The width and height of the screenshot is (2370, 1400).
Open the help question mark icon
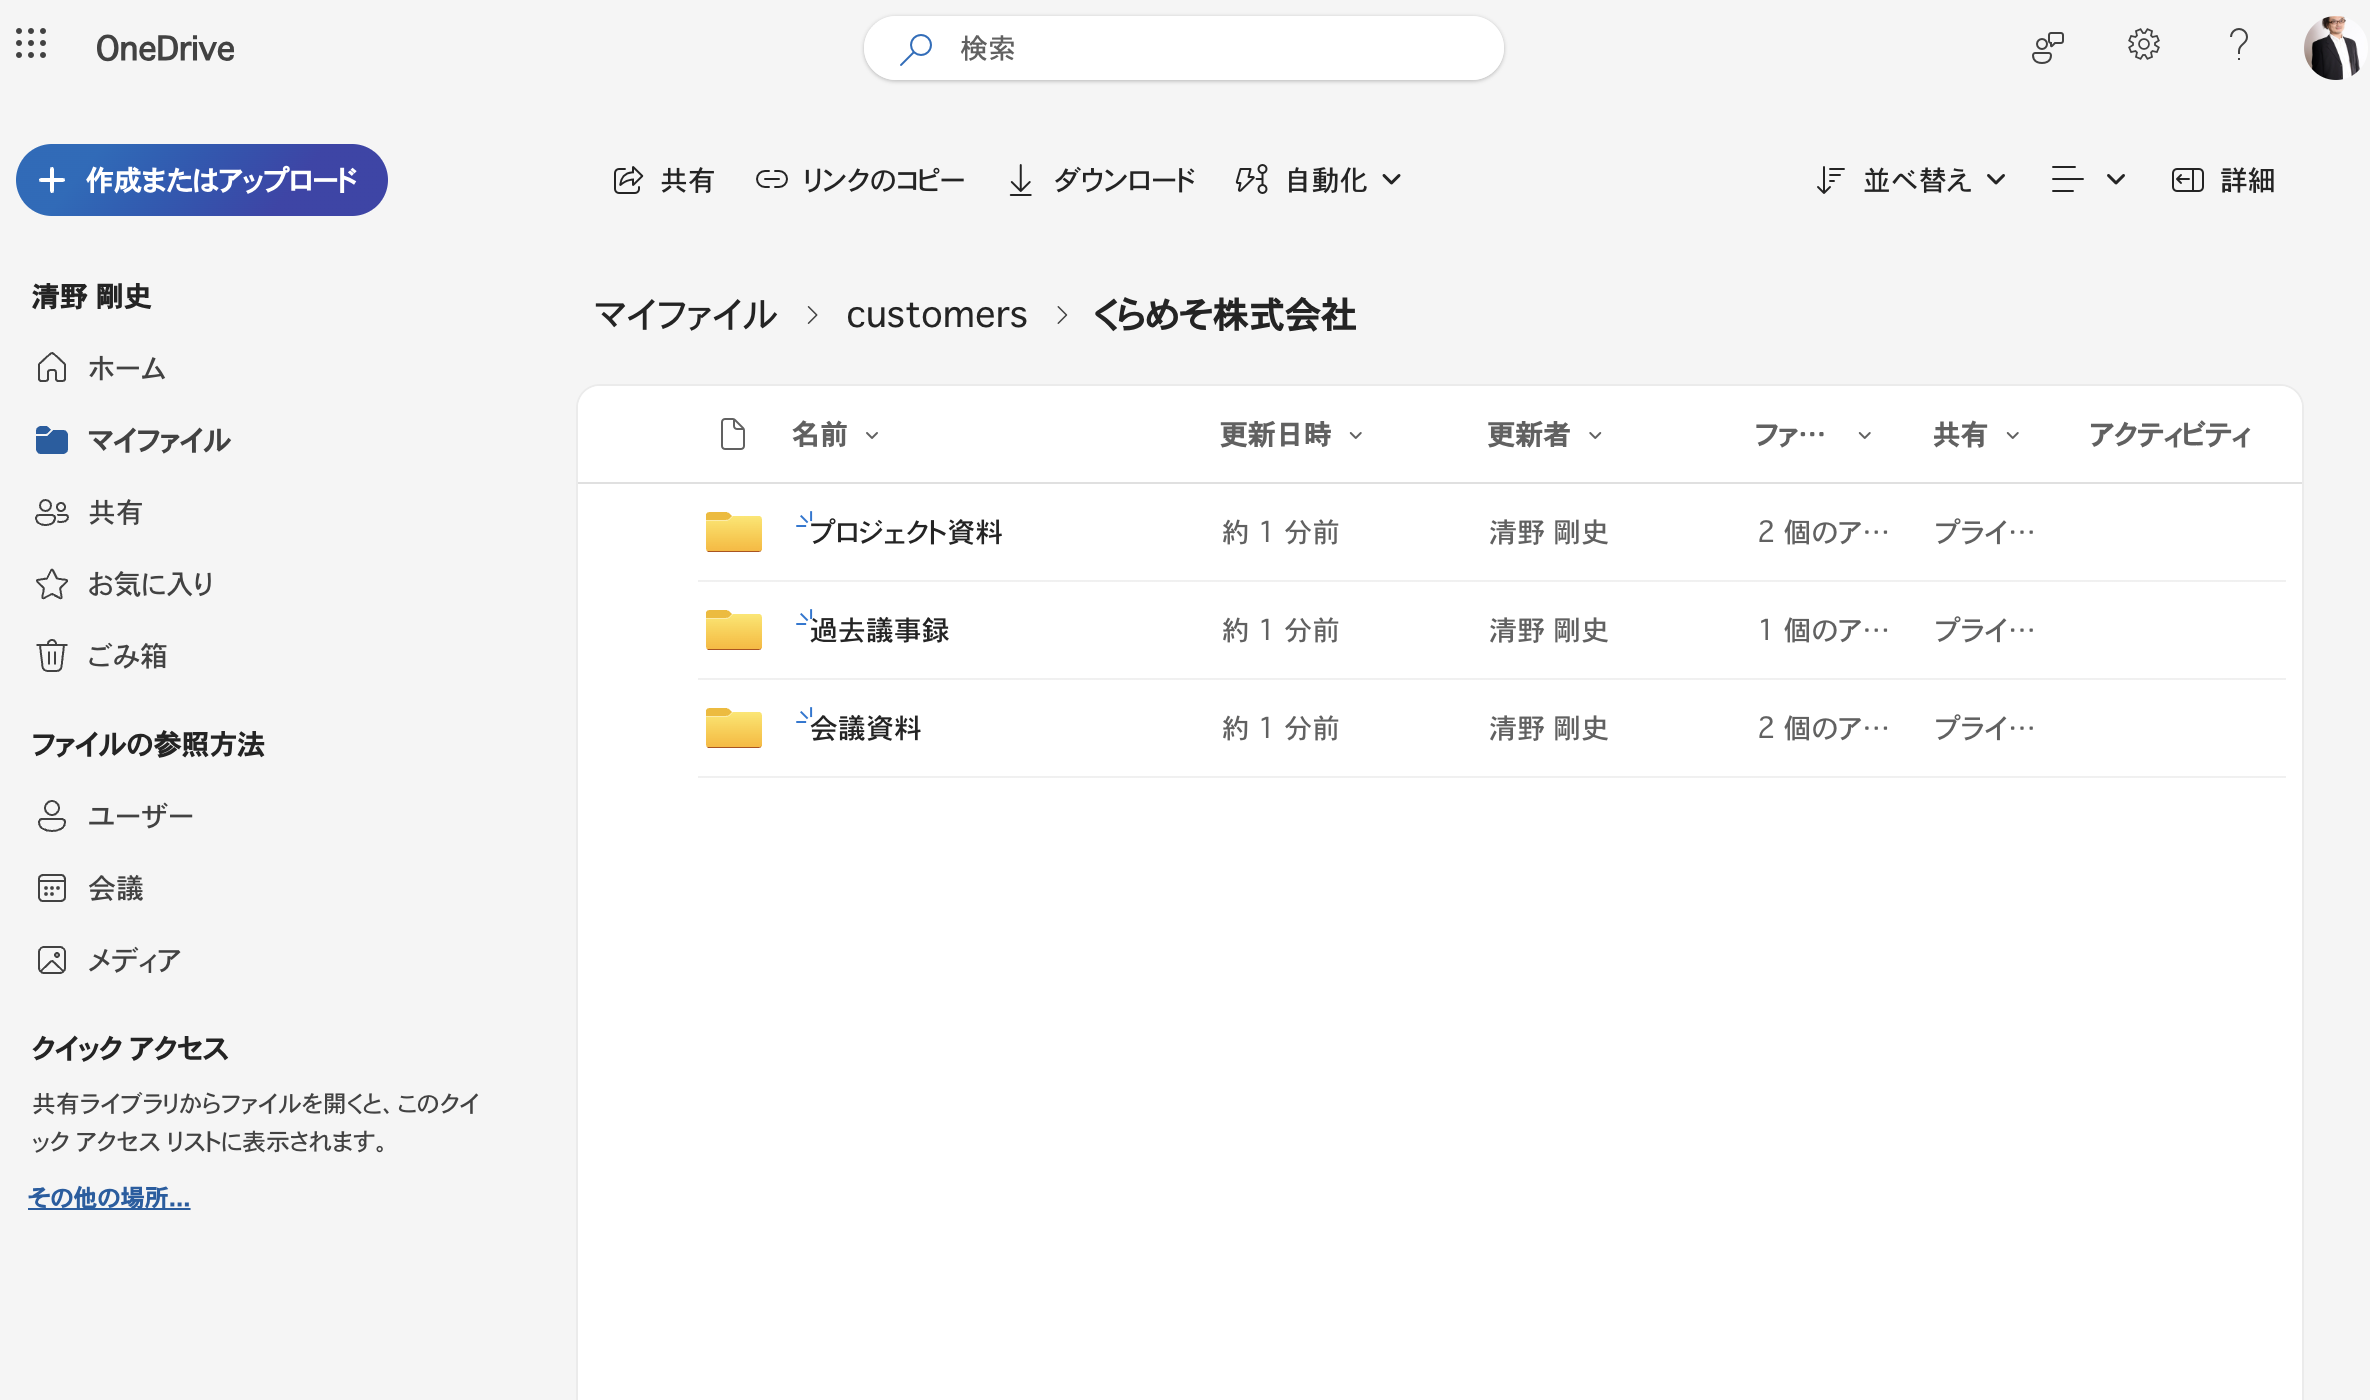[x=2238, y=45]
